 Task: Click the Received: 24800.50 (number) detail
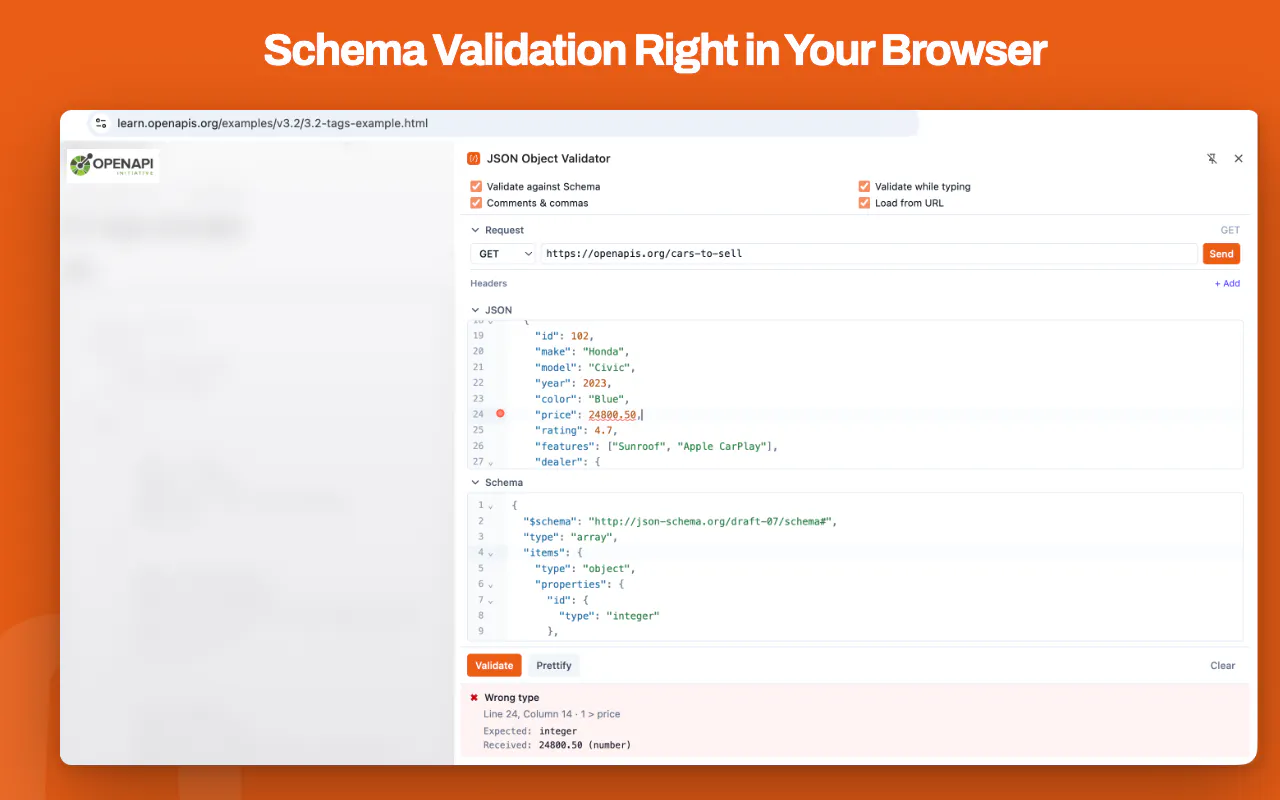(557, 745)
